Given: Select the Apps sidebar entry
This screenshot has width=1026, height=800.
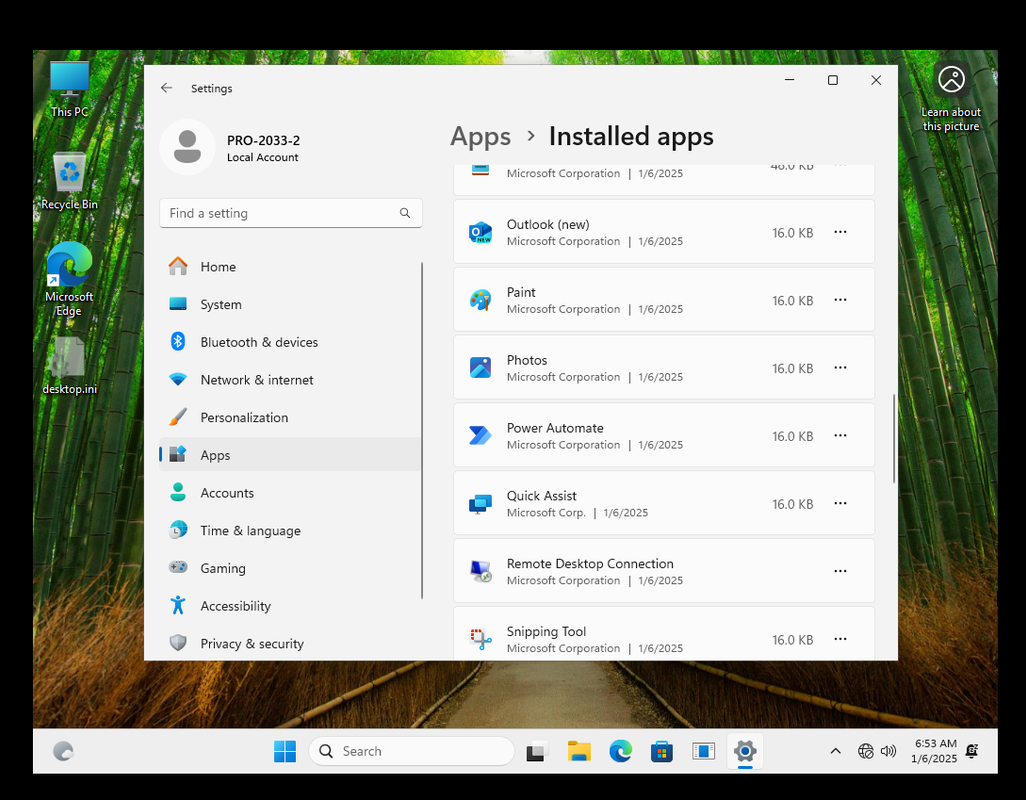Looking at the screenshot, I should pos(290,455).
